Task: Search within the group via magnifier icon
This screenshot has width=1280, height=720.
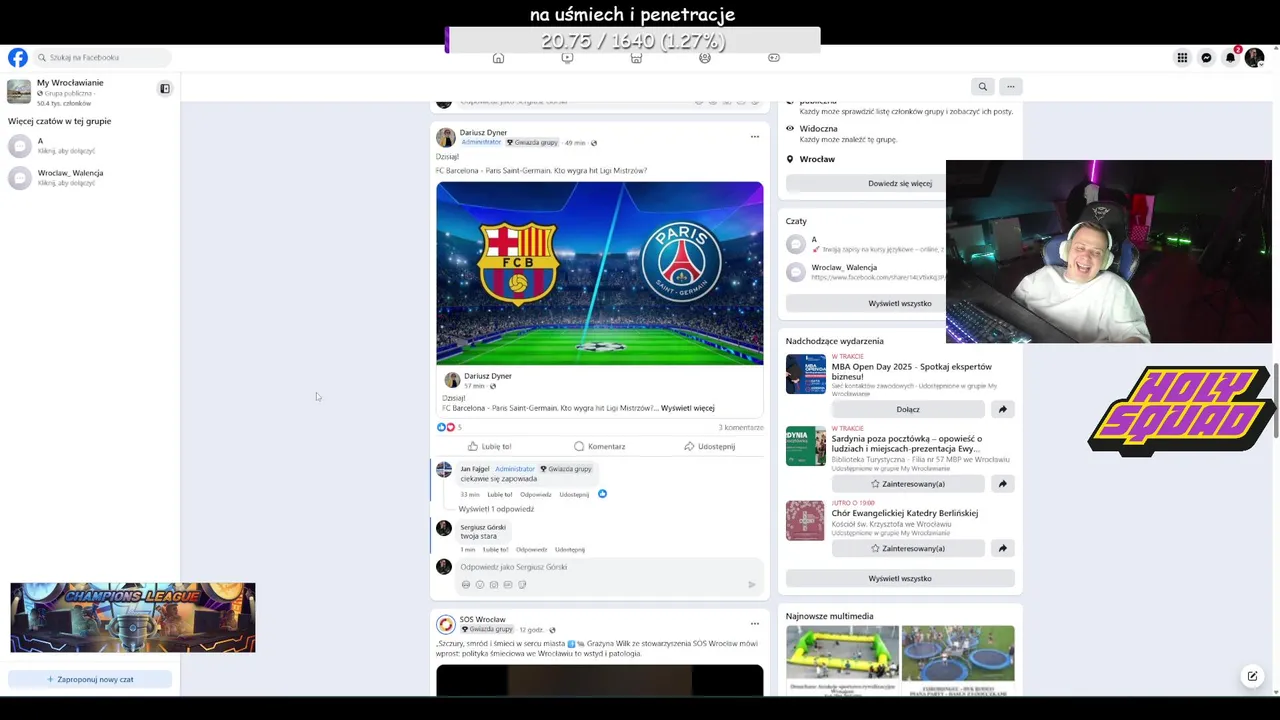Action: point(983,87)
